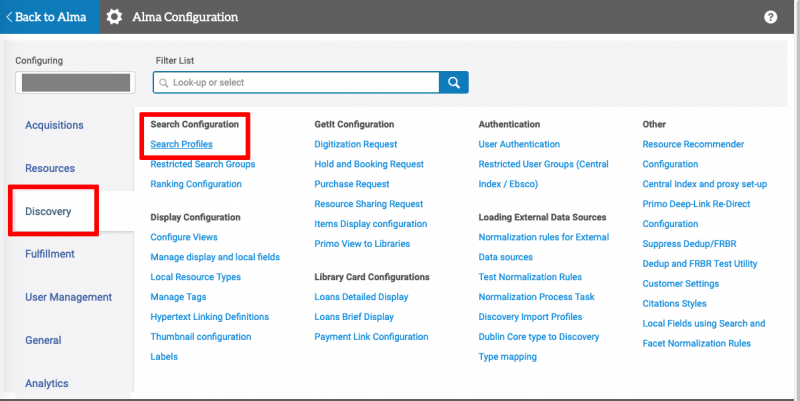Click the help question mark icon
800x401 pixels.
coord(770,17)
